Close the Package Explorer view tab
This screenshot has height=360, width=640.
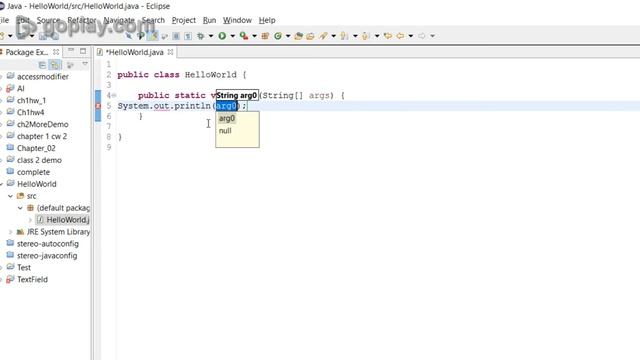point(56,52)
